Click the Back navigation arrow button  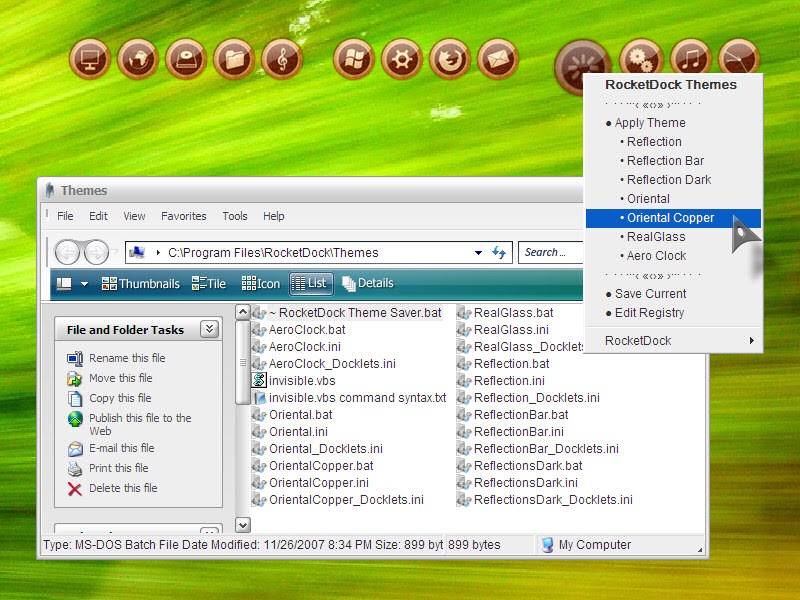(67, 252)
